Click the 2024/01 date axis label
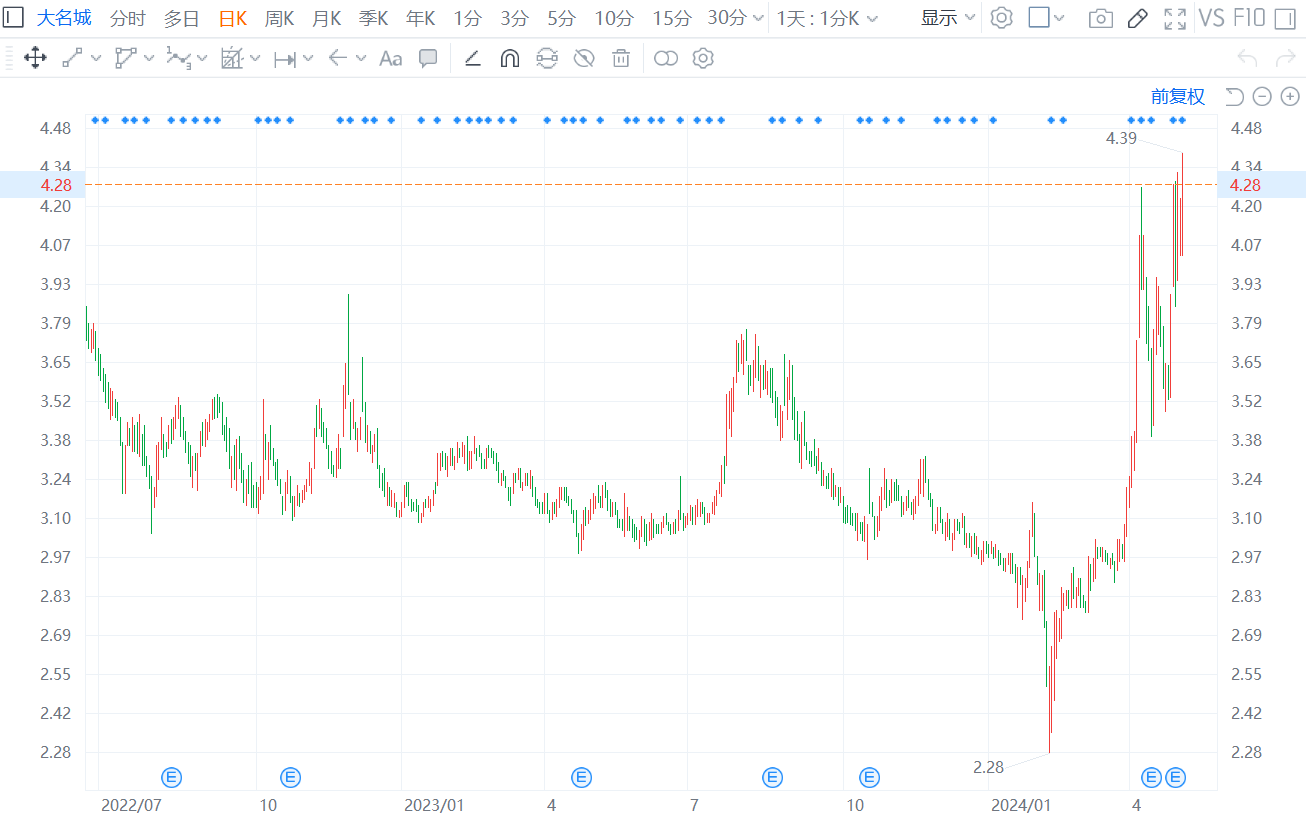 [x=1022, y=804]
